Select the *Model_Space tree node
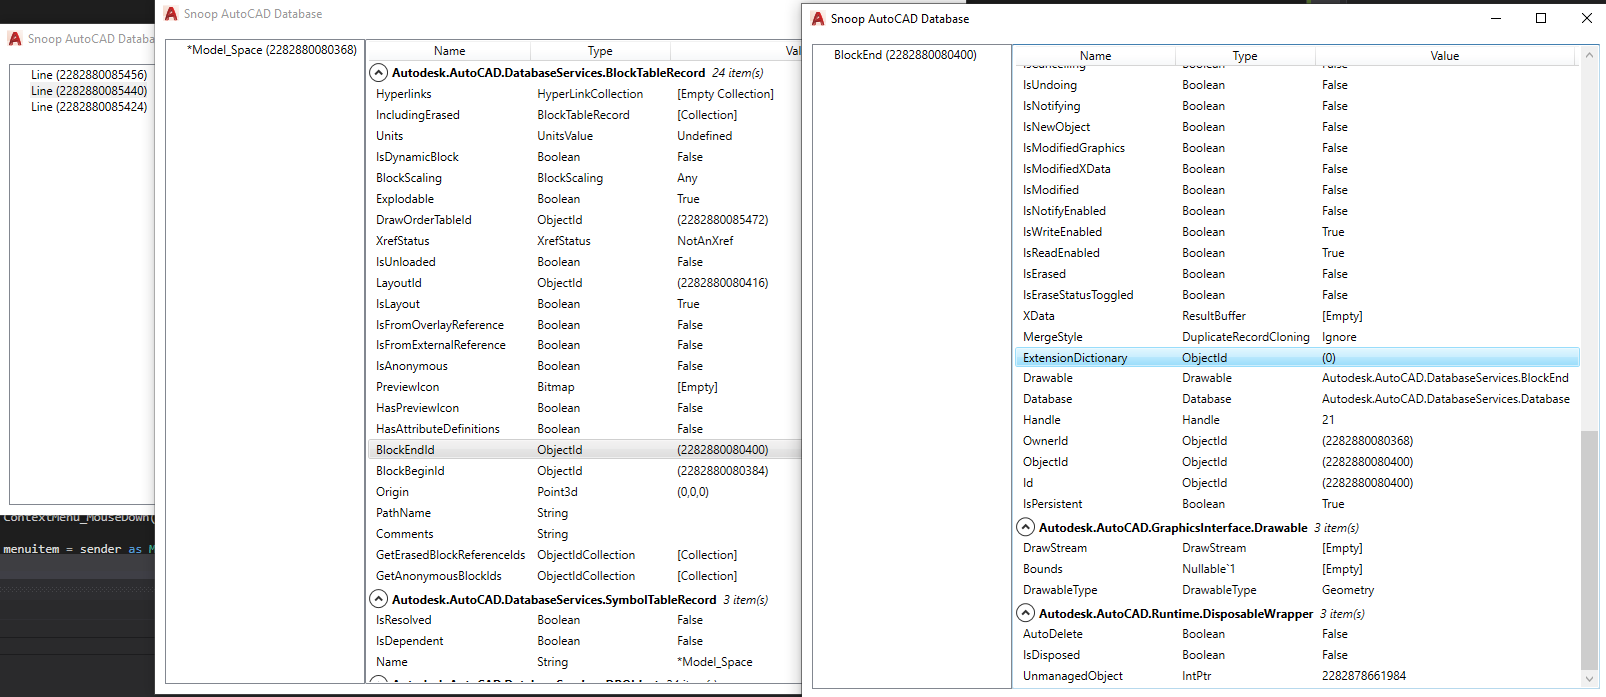The height and width of the screenshot is (697, 1606). tap(271, 50)
